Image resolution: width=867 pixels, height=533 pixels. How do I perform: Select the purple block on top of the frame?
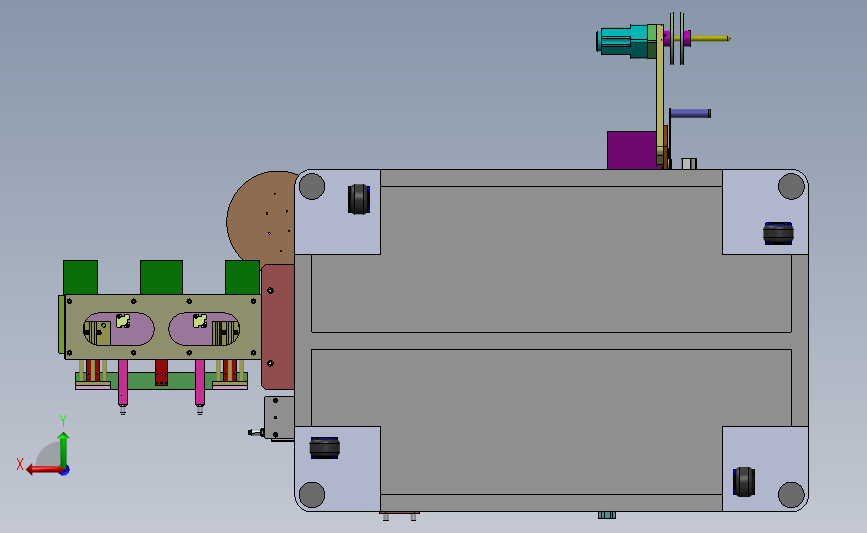coord(632,150)
